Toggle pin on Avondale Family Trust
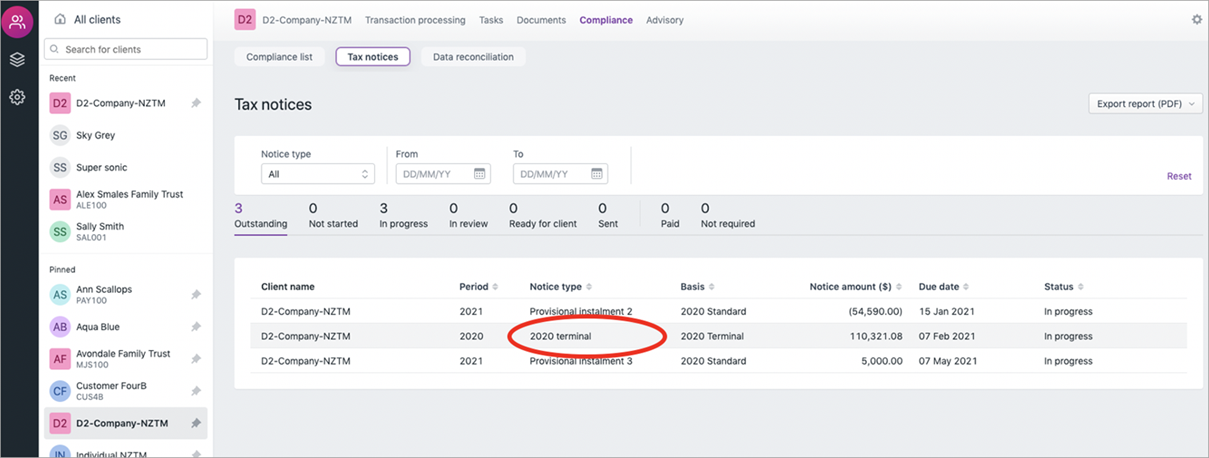 196,359
